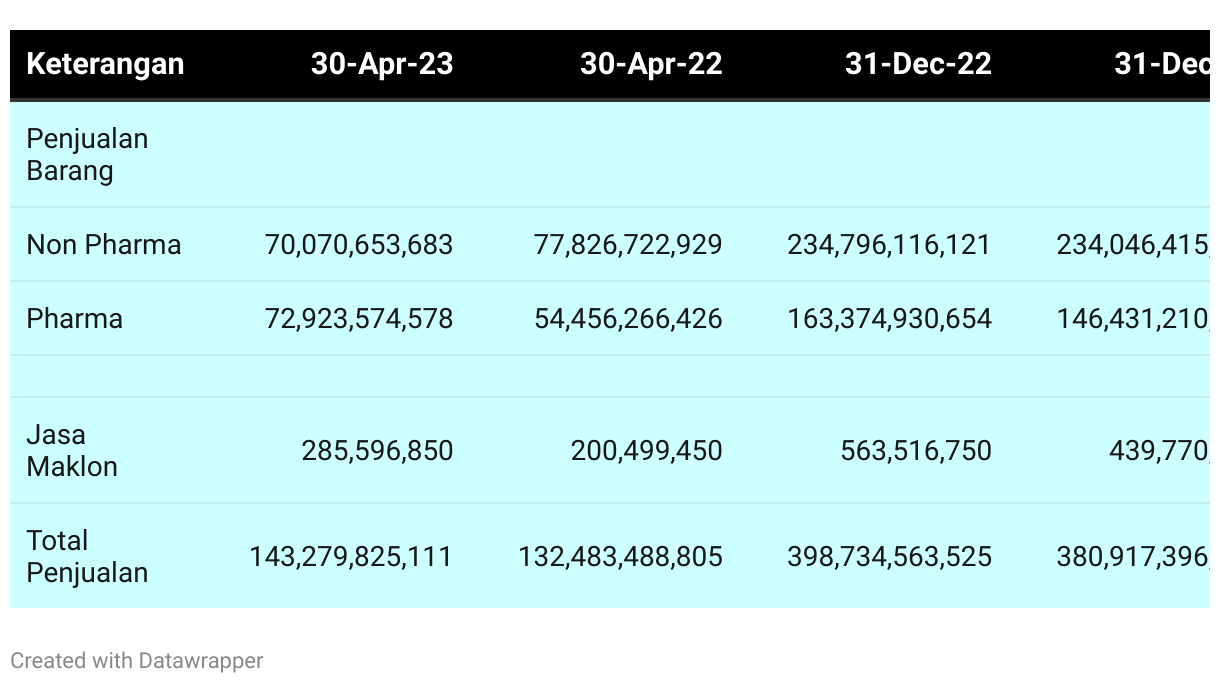Click the Keterangan column header
The width and height of the screenshot is (1220, 684).
[105, 64]
